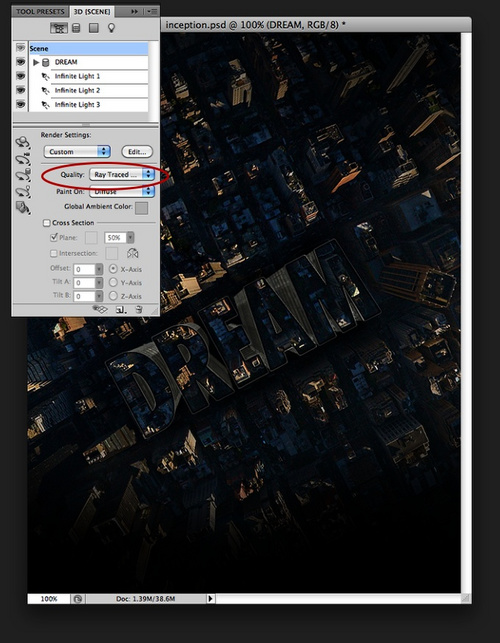Flip the cross section icon

[132, 253]
